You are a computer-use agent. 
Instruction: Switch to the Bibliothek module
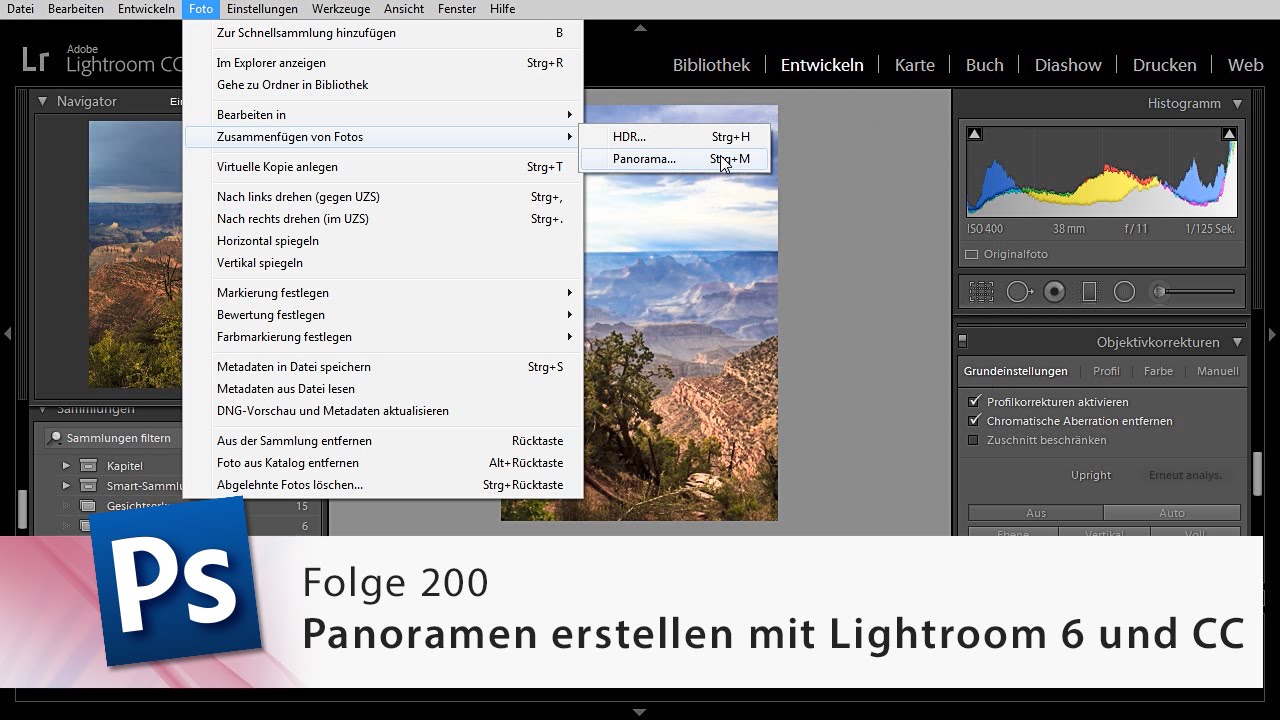point(711,65)
